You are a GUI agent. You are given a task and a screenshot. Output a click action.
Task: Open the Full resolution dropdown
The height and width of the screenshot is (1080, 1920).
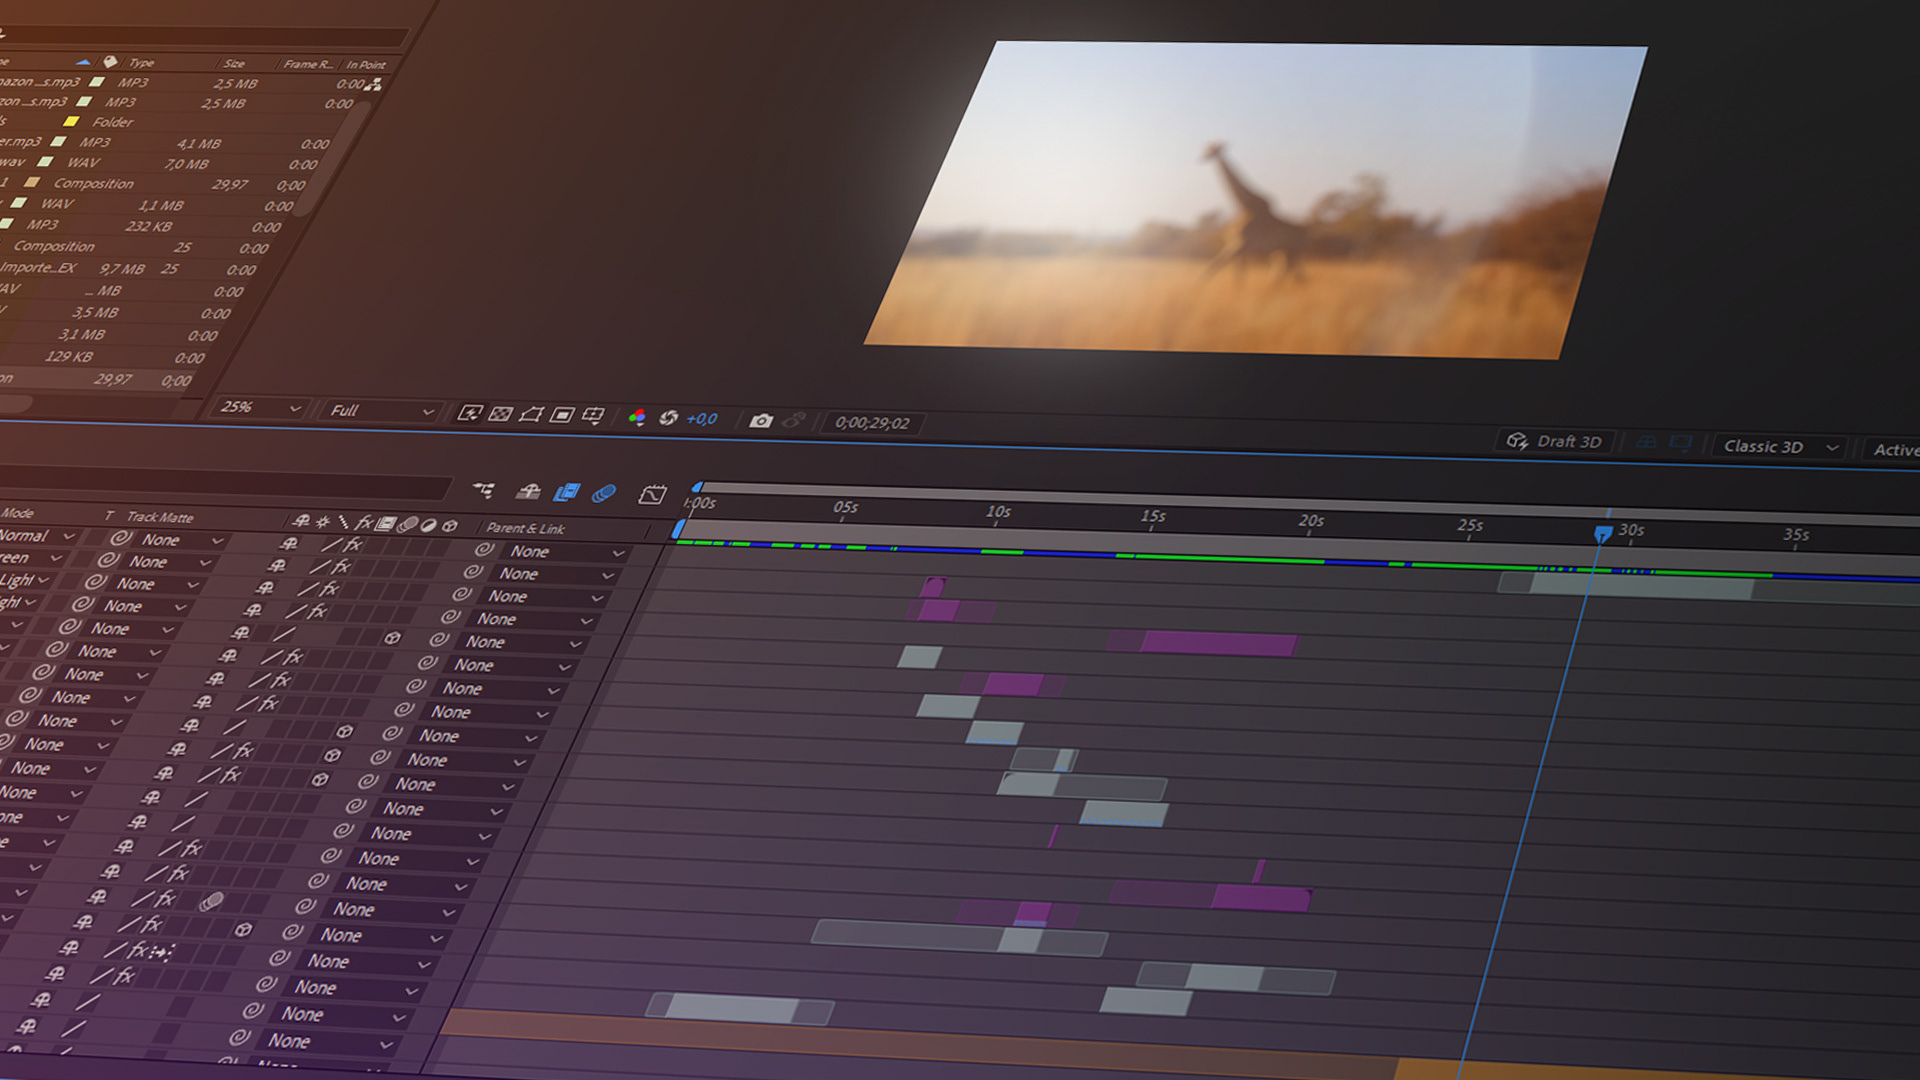[x=381, y=411]
